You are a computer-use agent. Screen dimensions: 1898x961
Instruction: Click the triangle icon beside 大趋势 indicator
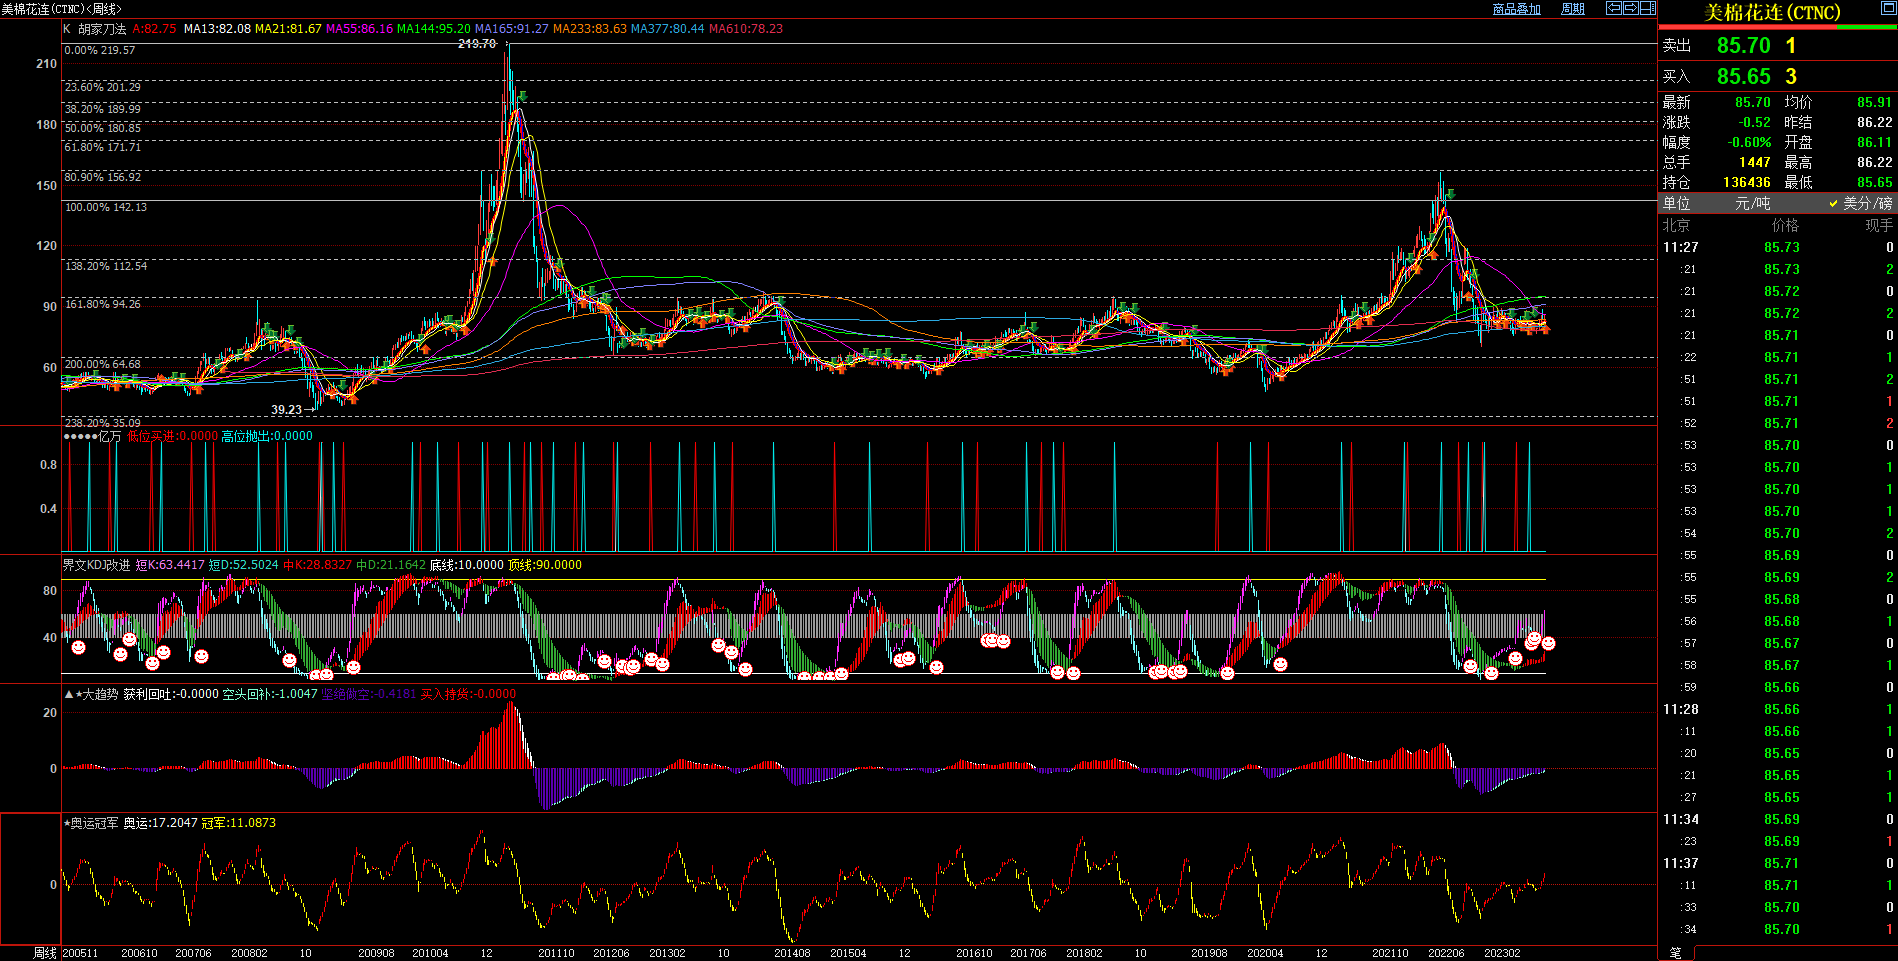tap(68, 694)
